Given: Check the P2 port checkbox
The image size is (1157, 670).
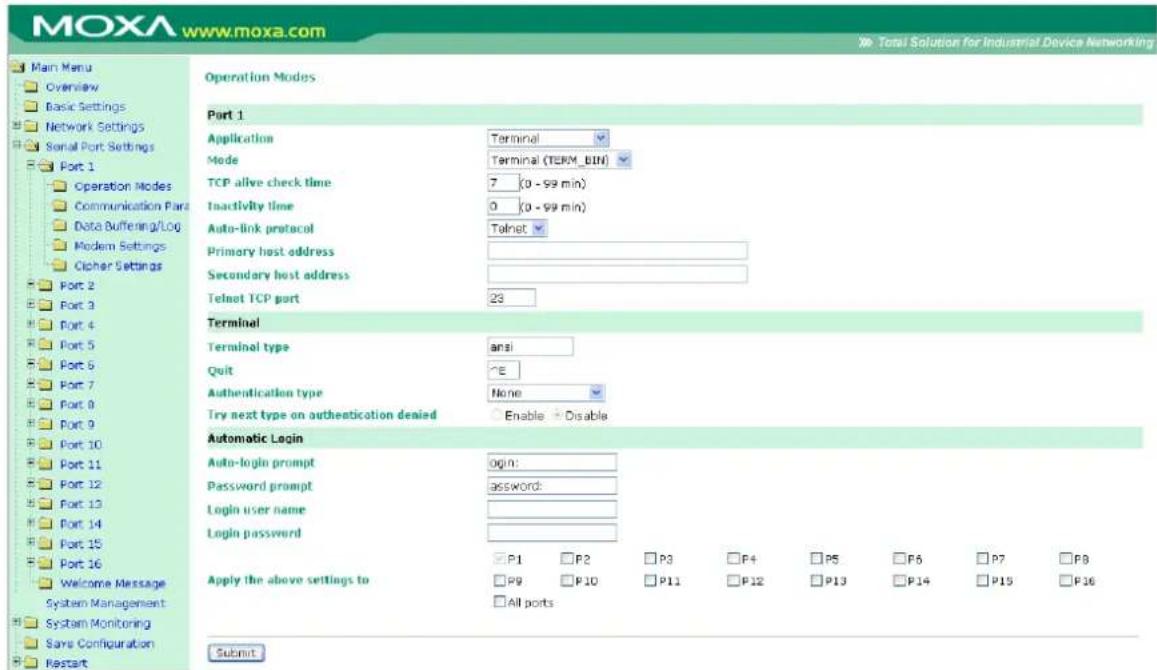Looking at the screenshot, I should [x=567, y=559].
